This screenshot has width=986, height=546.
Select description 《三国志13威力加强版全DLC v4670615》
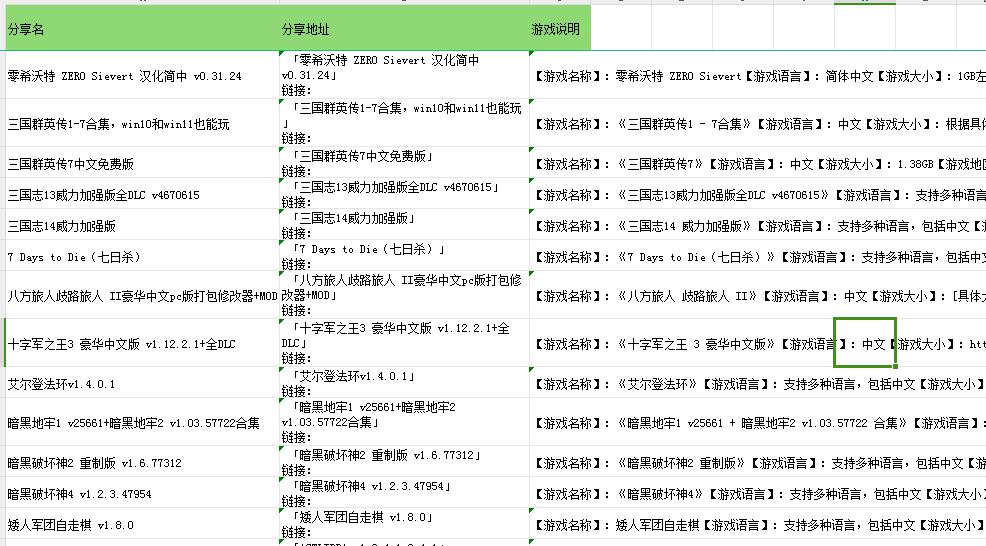[758, 194]
